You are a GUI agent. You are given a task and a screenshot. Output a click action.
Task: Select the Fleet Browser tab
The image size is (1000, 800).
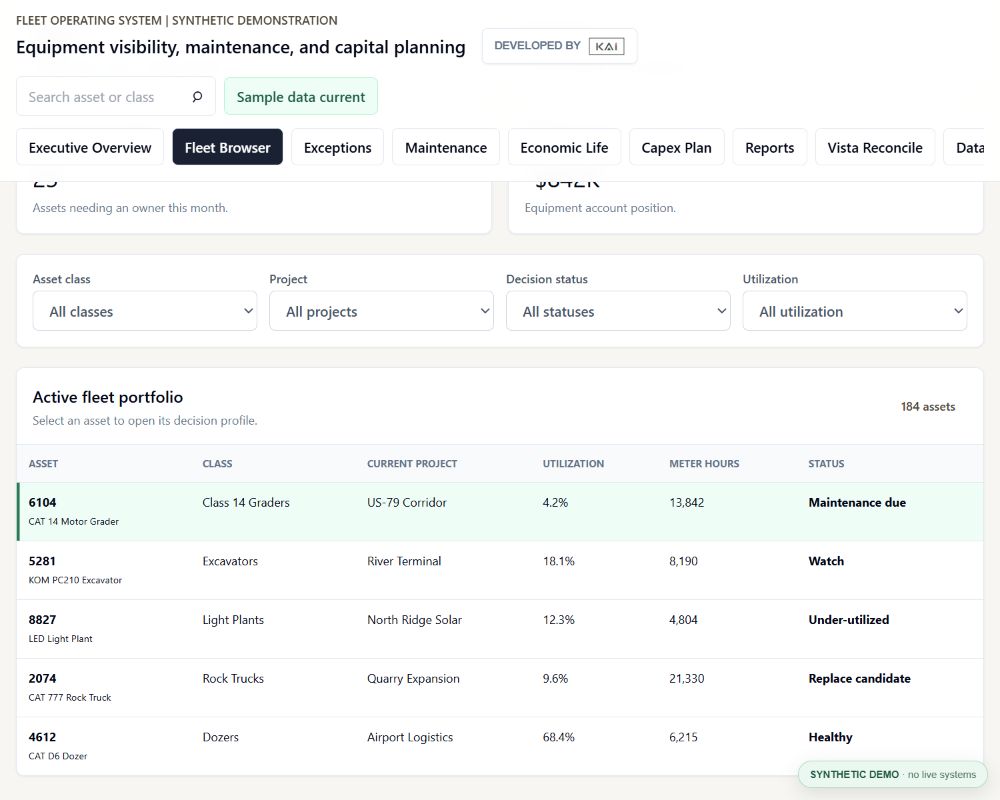point(228,147)
